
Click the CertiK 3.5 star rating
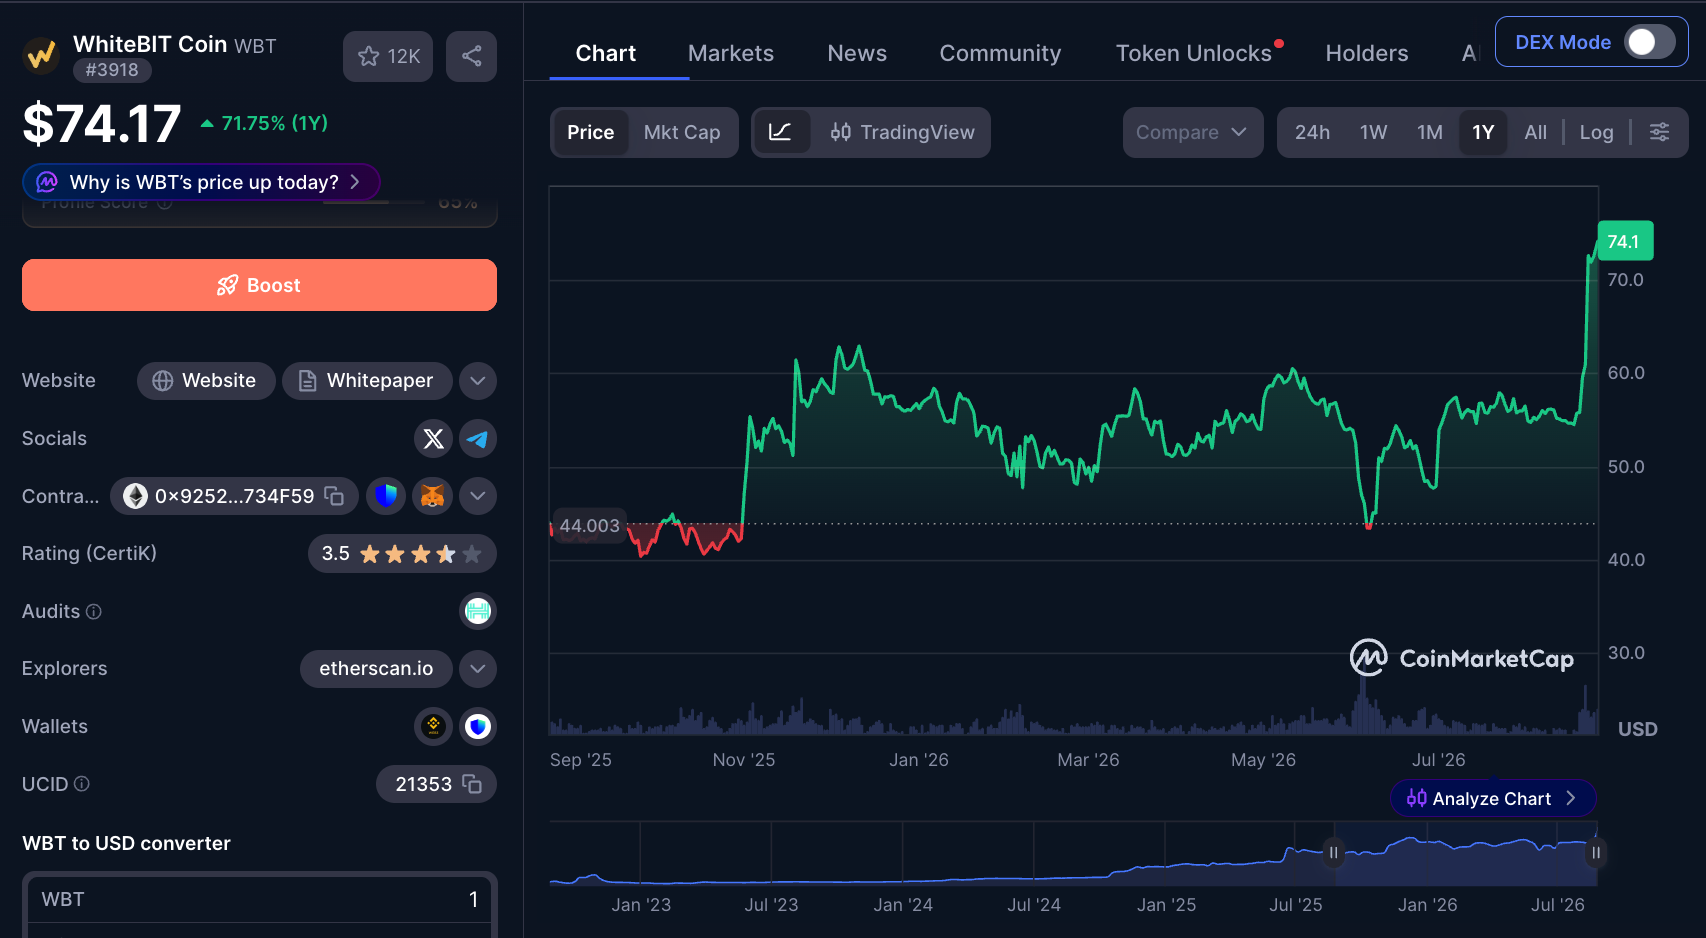point(402,554)
